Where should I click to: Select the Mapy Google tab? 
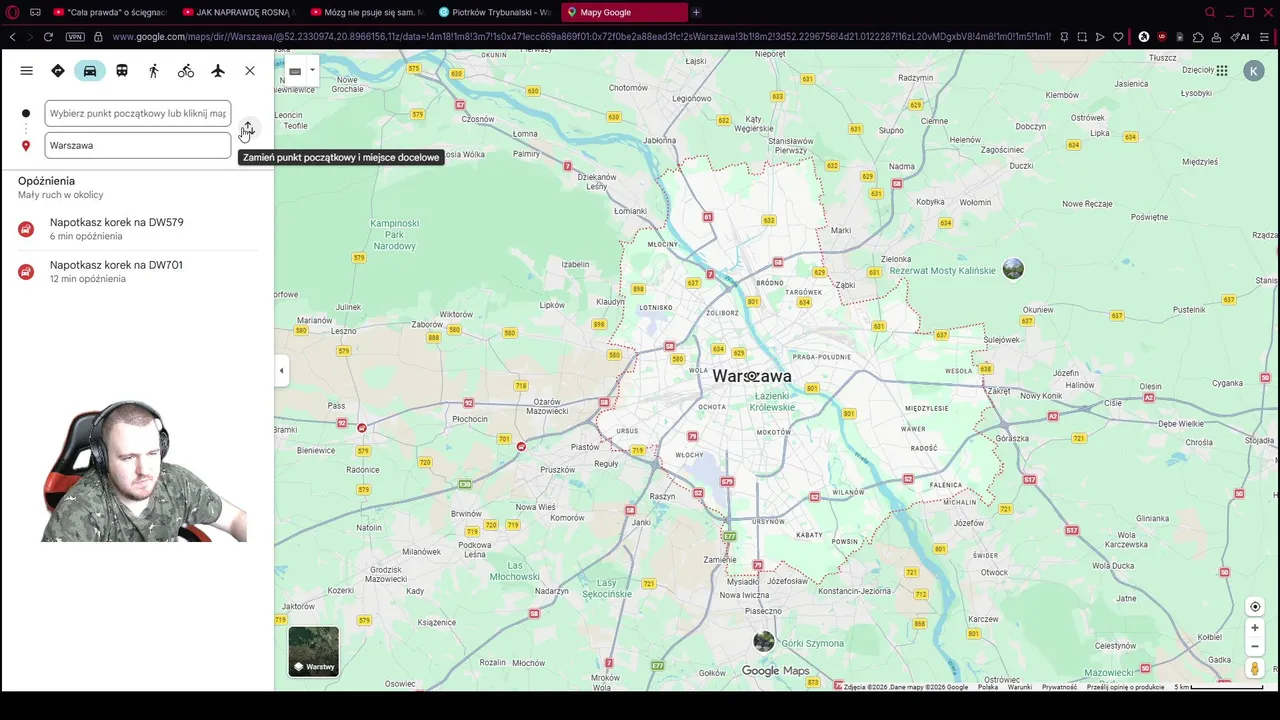tap(624, 12)
